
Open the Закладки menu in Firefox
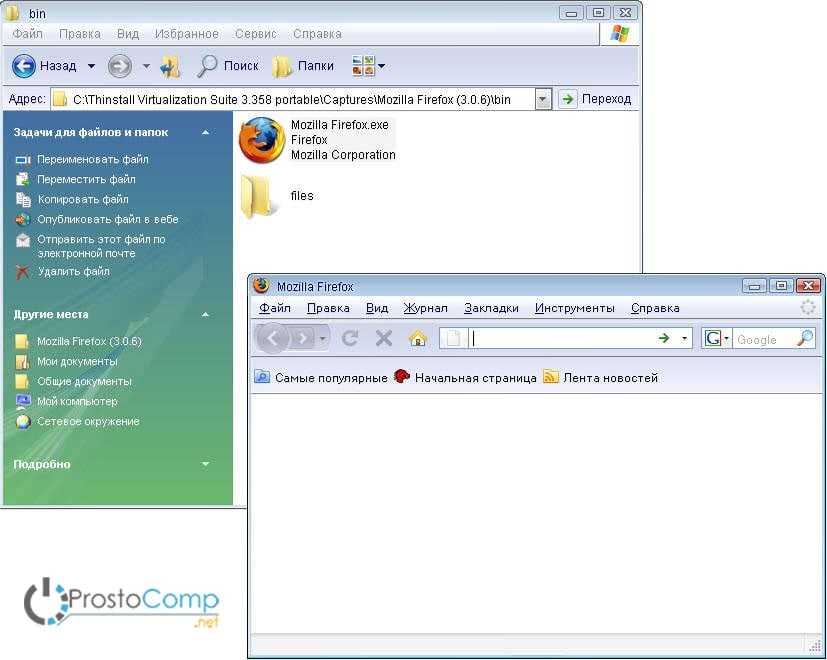[491, 308]
